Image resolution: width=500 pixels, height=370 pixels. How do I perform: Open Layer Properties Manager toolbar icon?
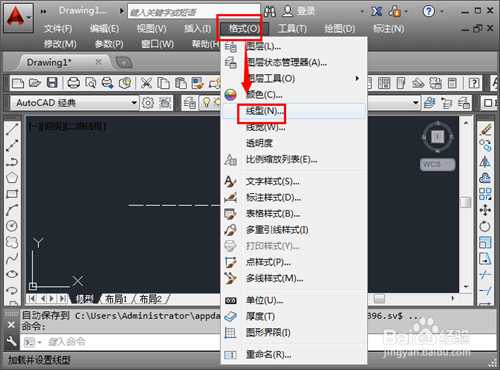click(190, 103)
